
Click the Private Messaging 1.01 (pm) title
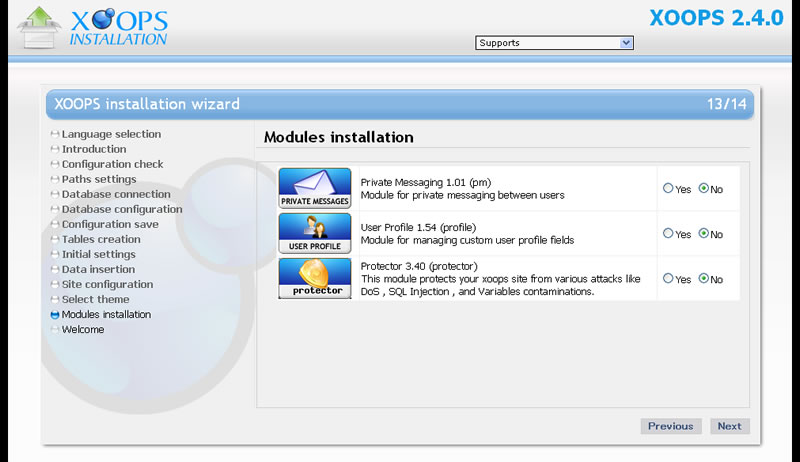(426, 183)
